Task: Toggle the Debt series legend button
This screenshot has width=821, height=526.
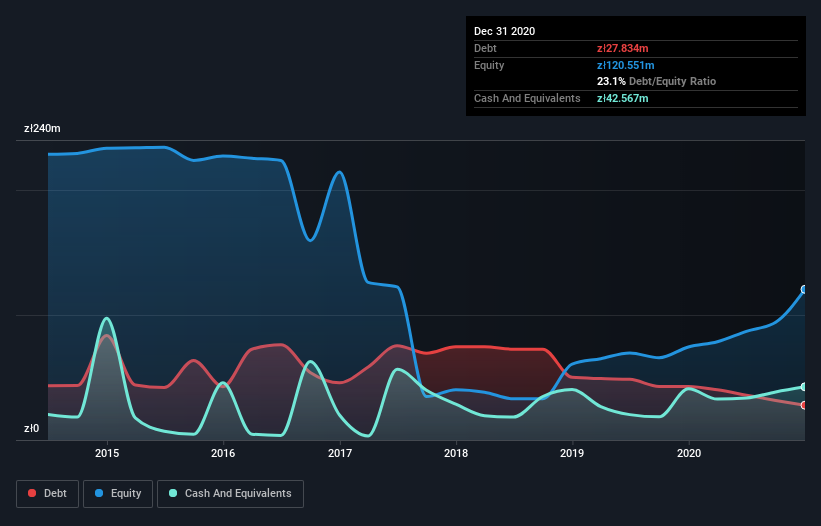Action: point(48,494)
